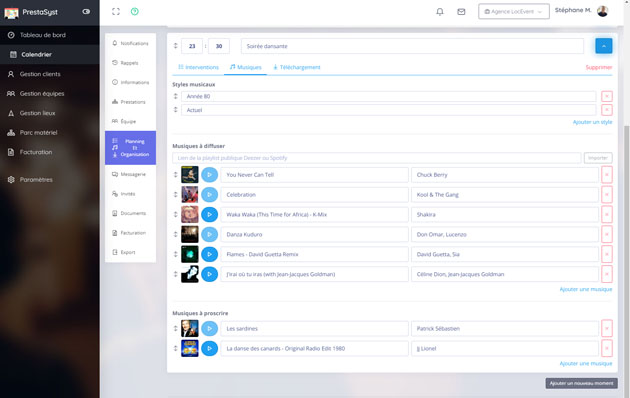630x398 pixels.
Task: Click the Importer button
Action: (598, 158)
